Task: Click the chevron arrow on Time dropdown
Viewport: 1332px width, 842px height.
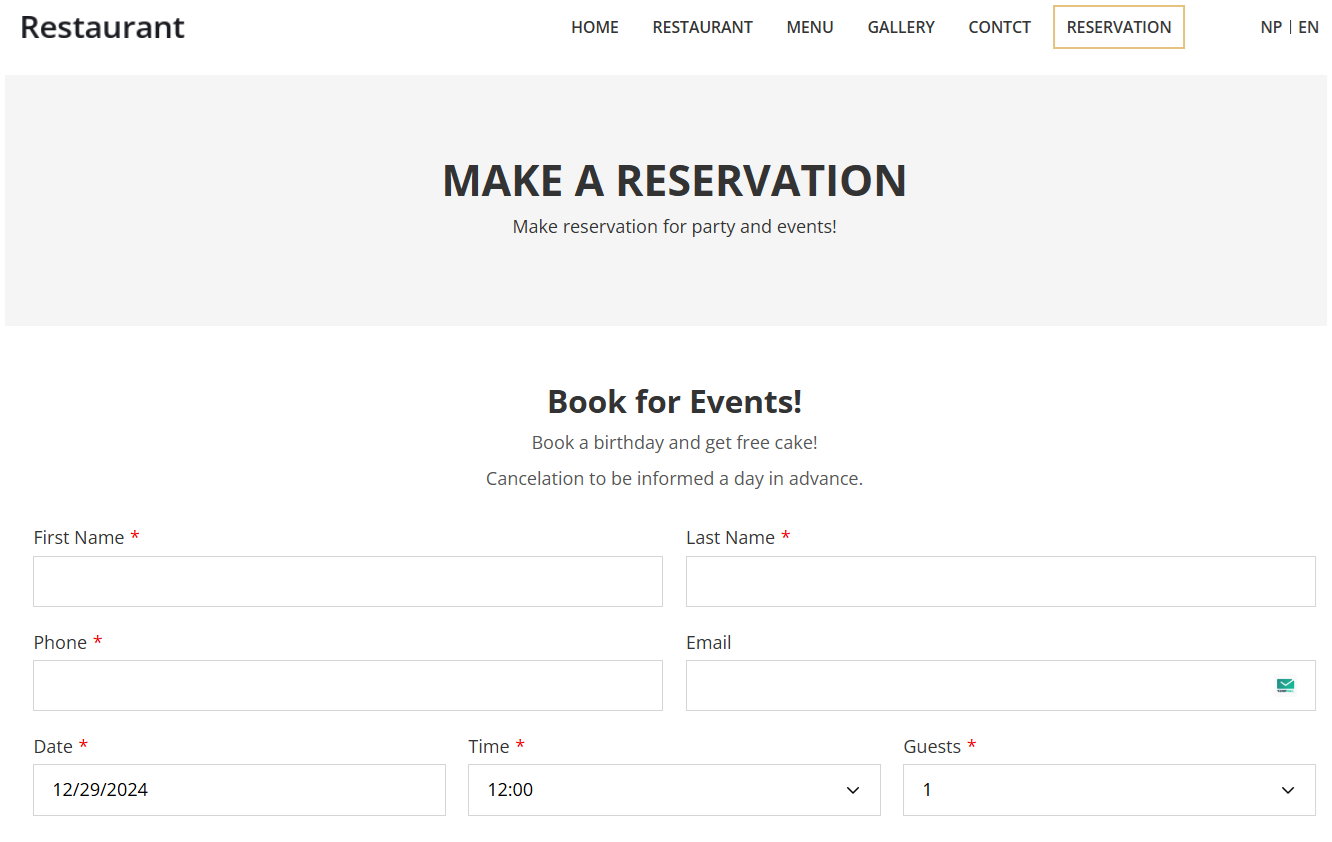Action: [853, 790]
